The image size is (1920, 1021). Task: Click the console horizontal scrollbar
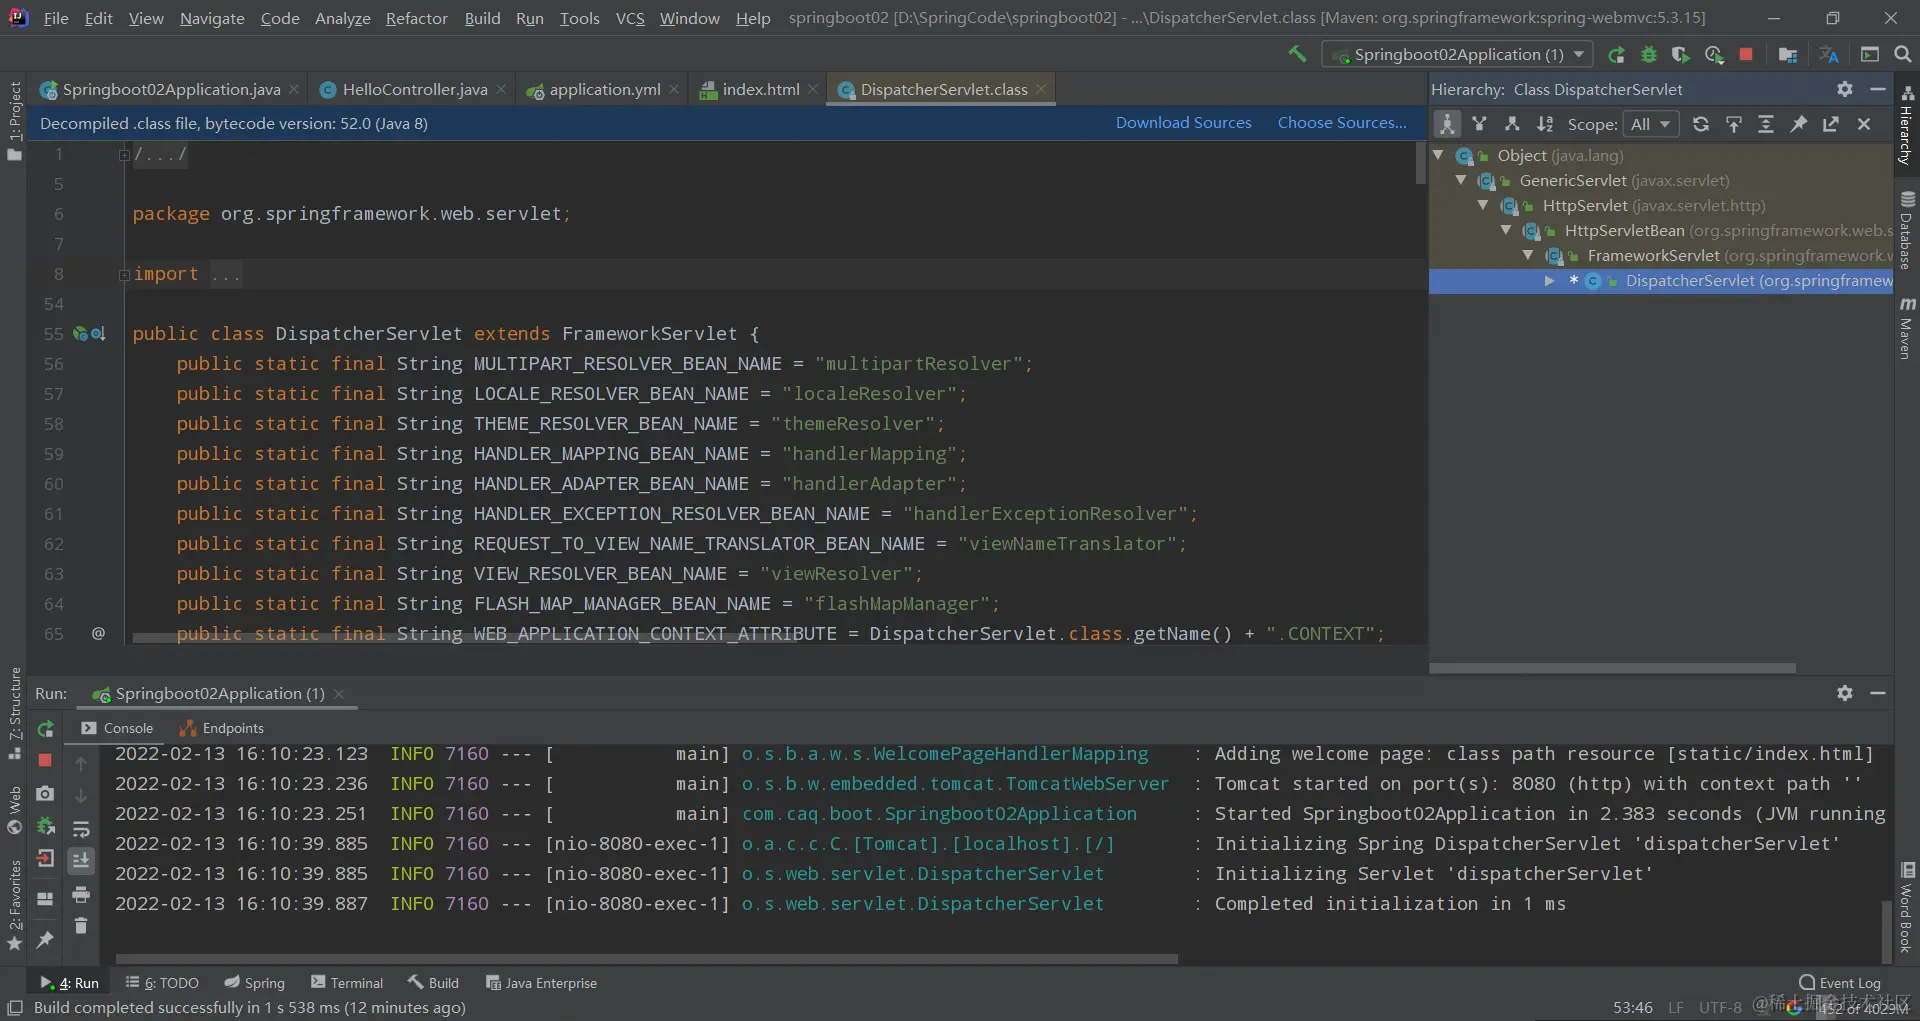(646, 959)
